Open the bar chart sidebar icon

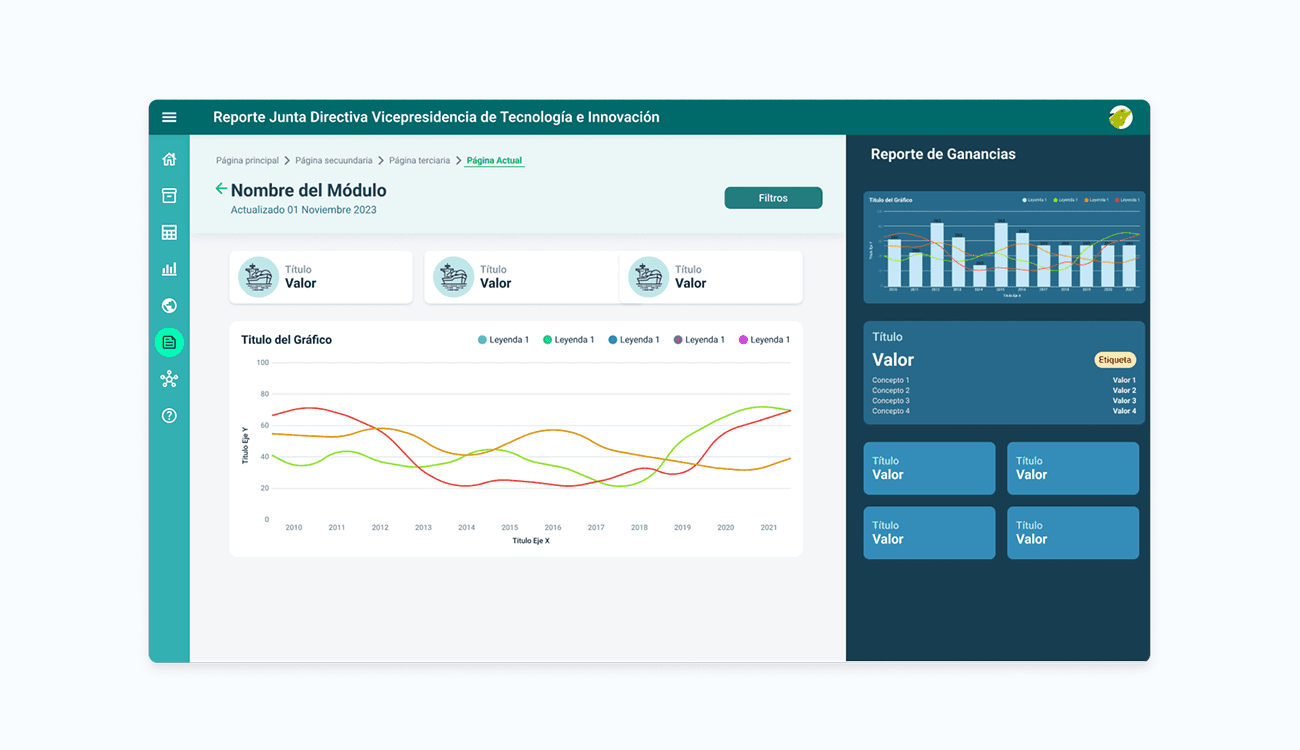(x=169, y=269)
